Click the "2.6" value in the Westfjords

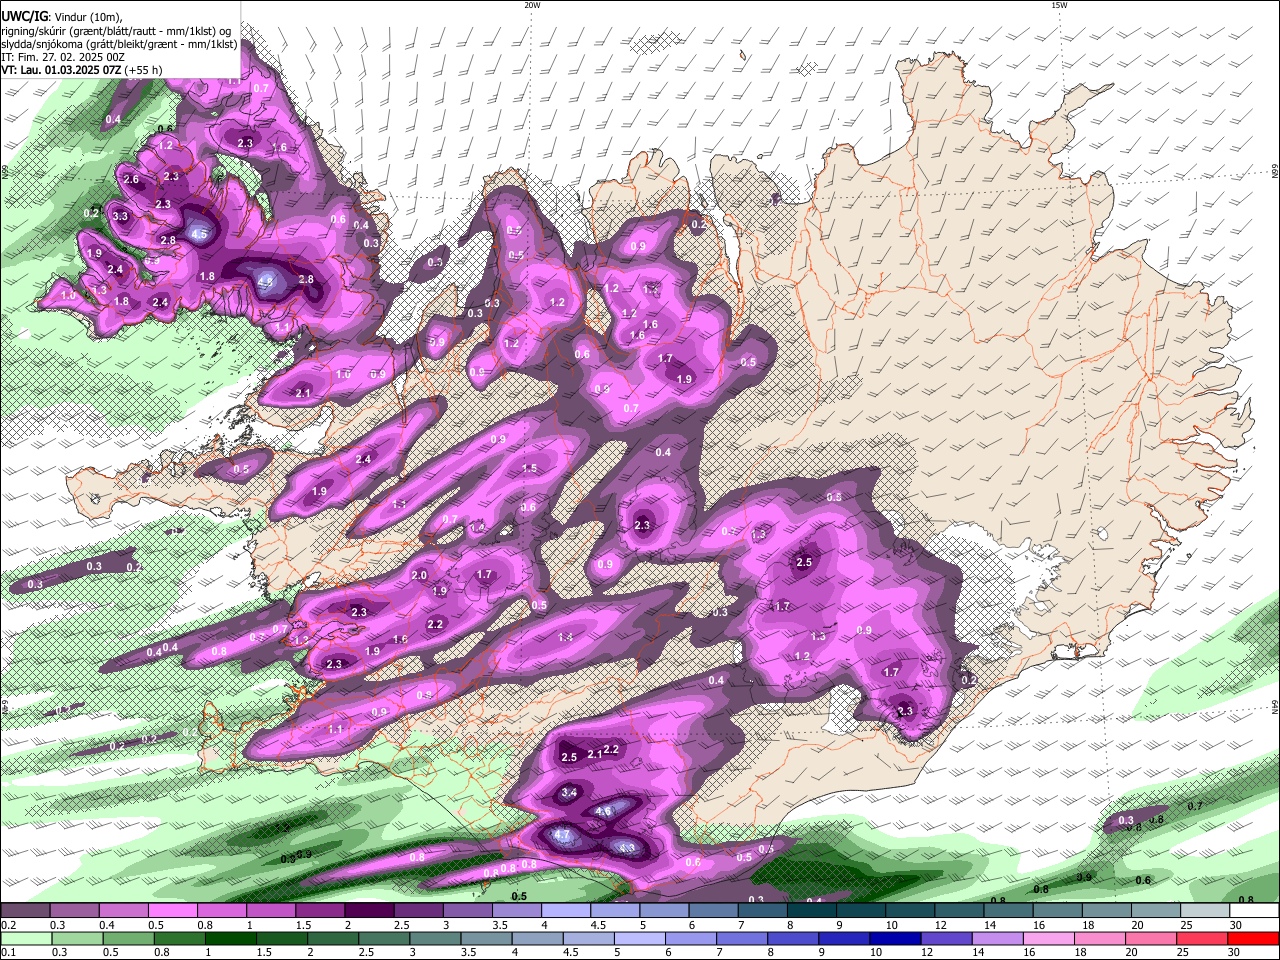coord(131,180)
